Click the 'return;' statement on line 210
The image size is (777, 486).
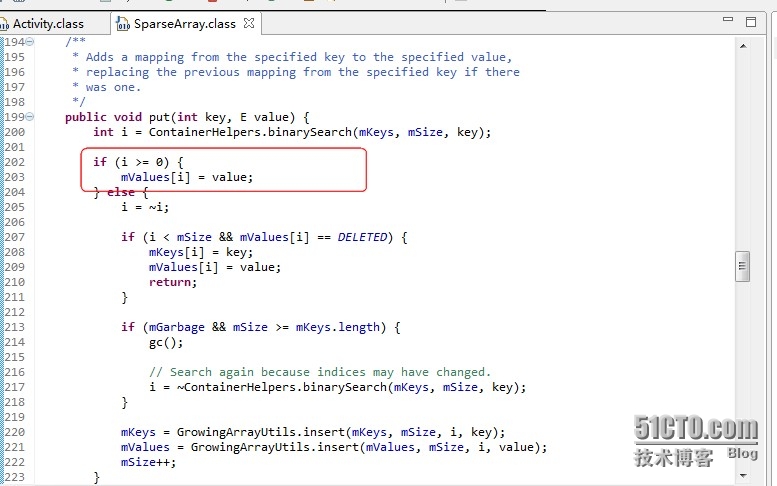(173, 282)
